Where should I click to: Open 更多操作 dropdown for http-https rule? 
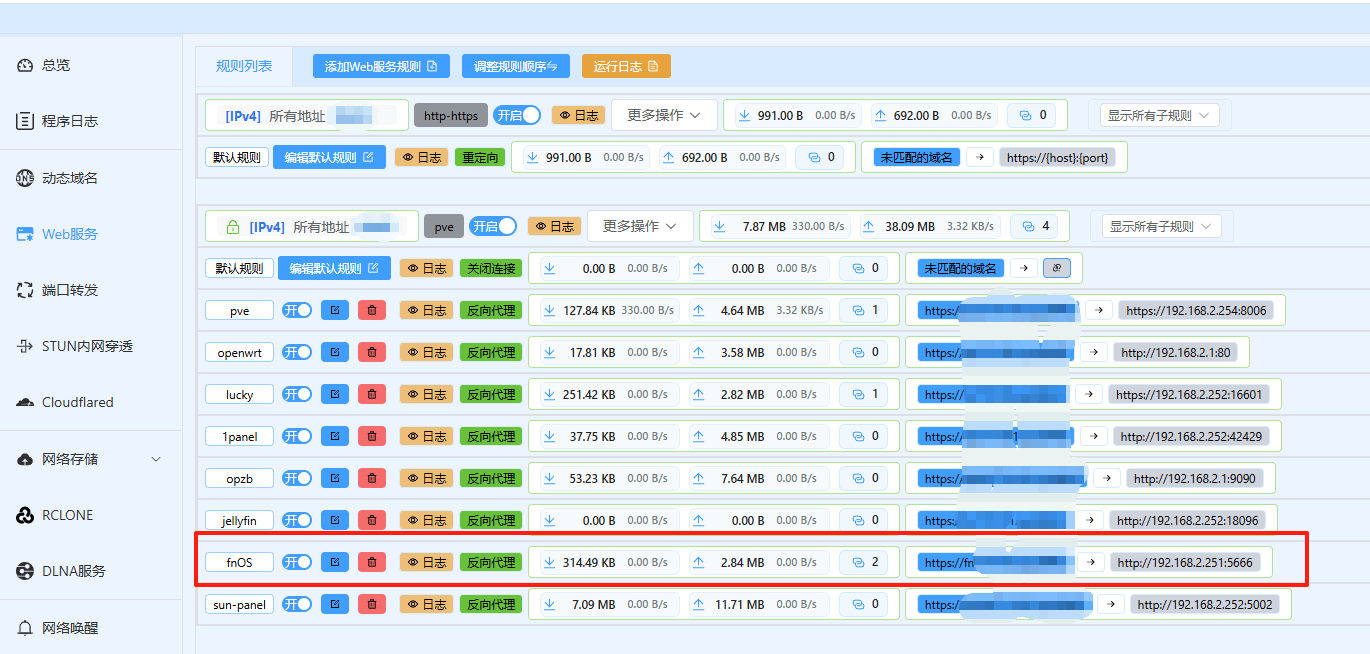tap(664, 115)
